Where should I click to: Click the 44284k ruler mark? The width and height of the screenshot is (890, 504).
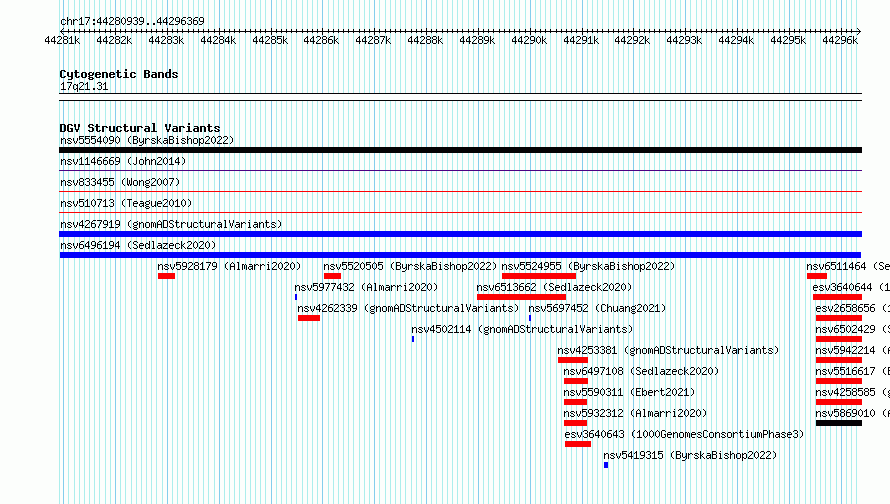click(217, 40)
